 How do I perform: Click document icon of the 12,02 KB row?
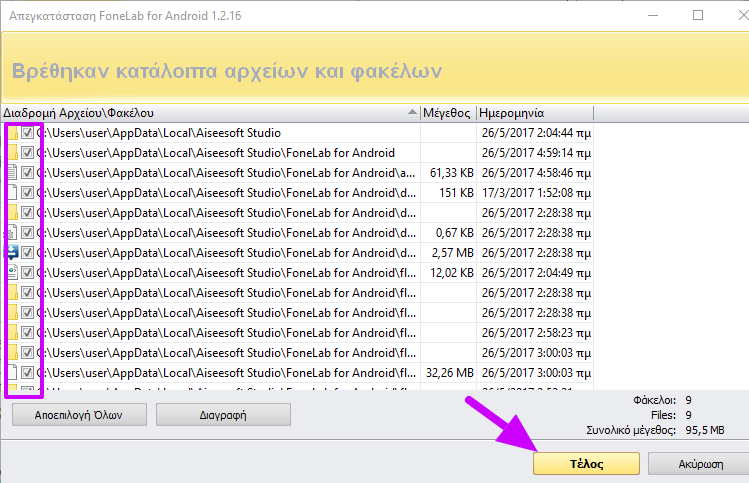click(x=13, y=273)
